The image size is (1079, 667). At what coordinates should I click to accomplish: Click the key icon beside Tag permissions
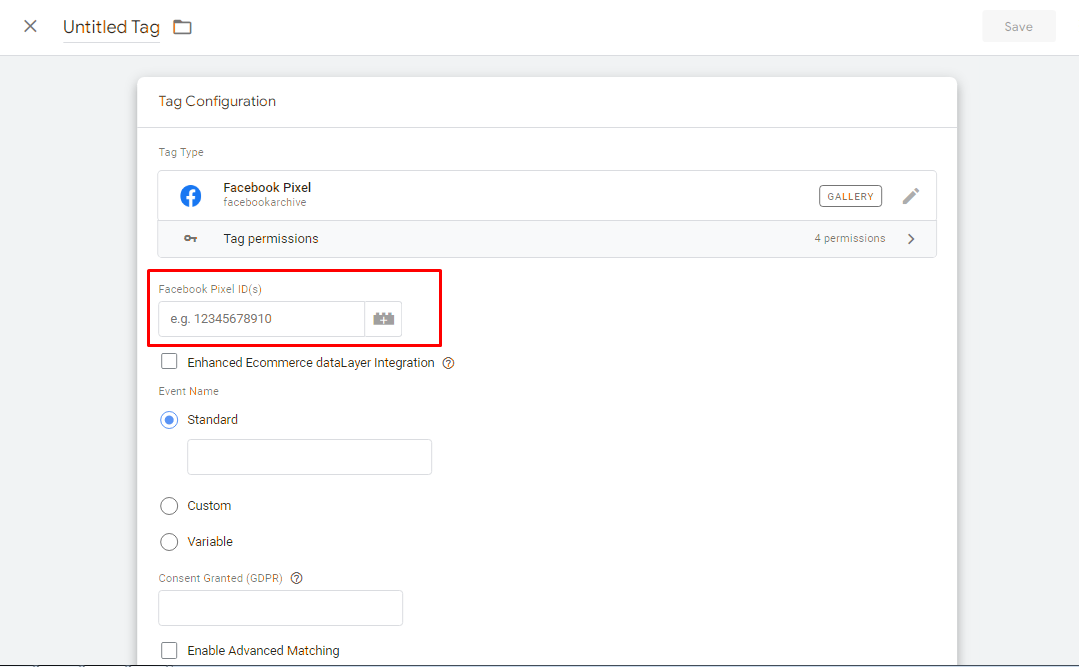pyautogui.click(x=191, y=238)
